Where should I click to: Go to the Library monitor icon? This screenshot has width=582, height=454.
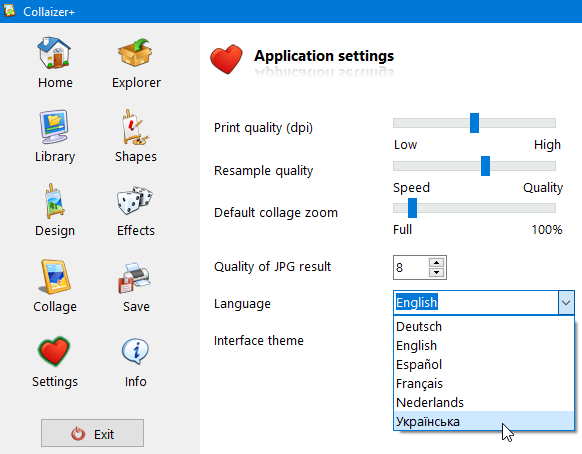click(54, 127)
